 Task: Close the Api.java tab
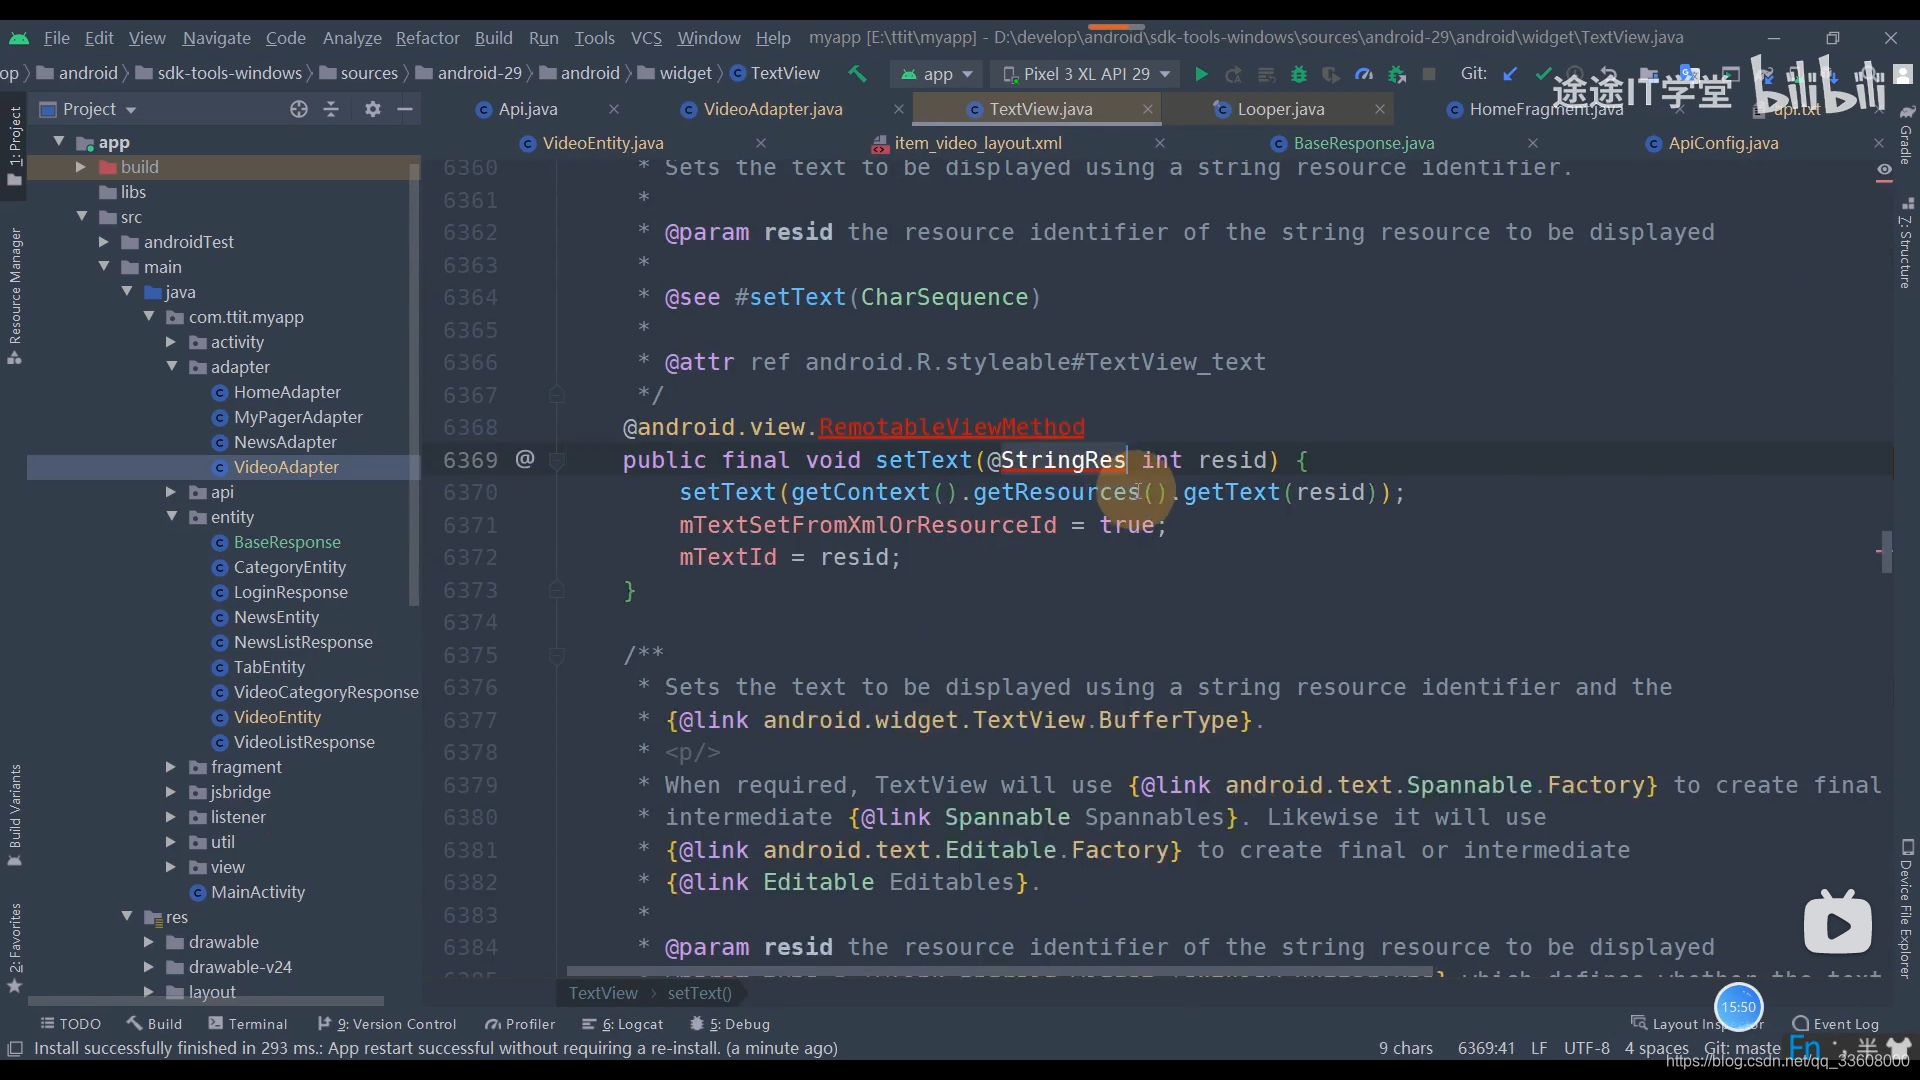pos(614,109)
